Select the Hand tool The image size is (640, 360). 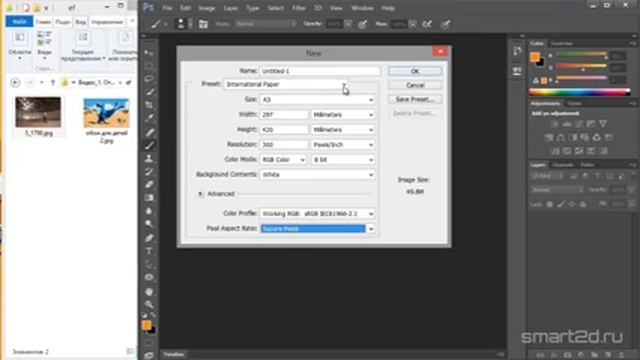point(149,291)
